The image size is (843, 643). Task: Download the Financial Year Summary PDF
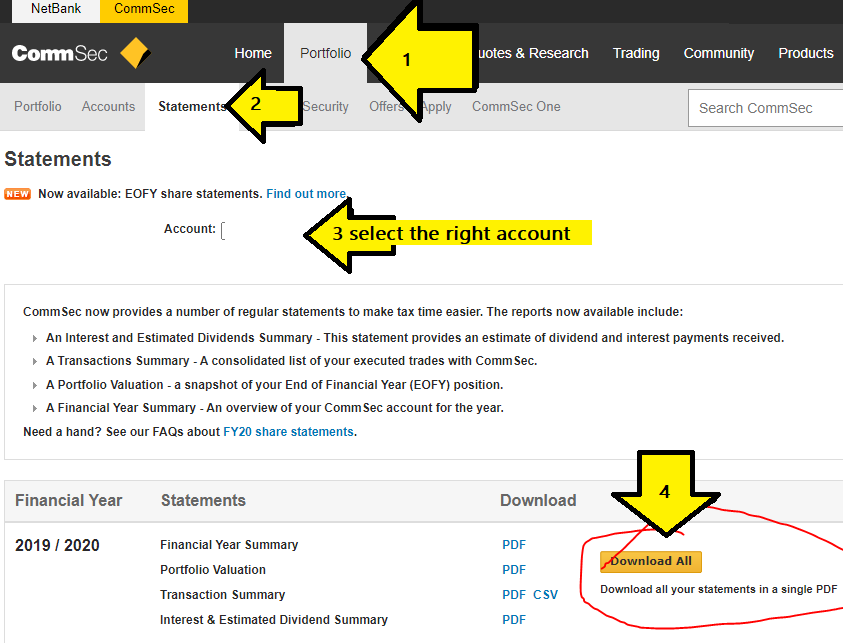514,545
